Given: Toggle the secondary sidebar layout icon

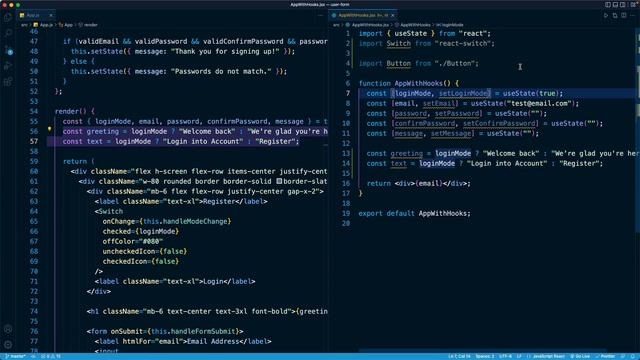Looking at the screenshot, I should 623,4.
